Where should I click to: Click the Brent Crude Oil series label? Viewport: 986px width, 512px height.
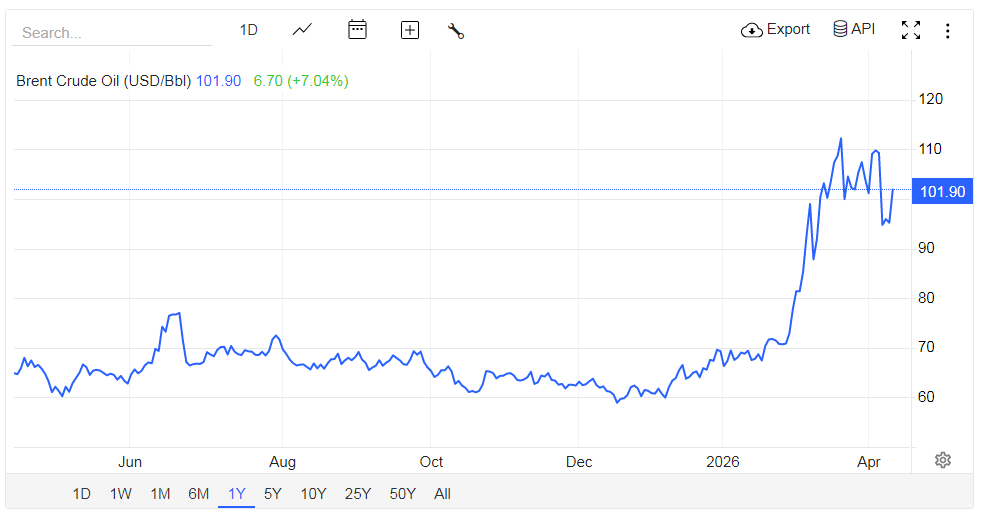103,81
